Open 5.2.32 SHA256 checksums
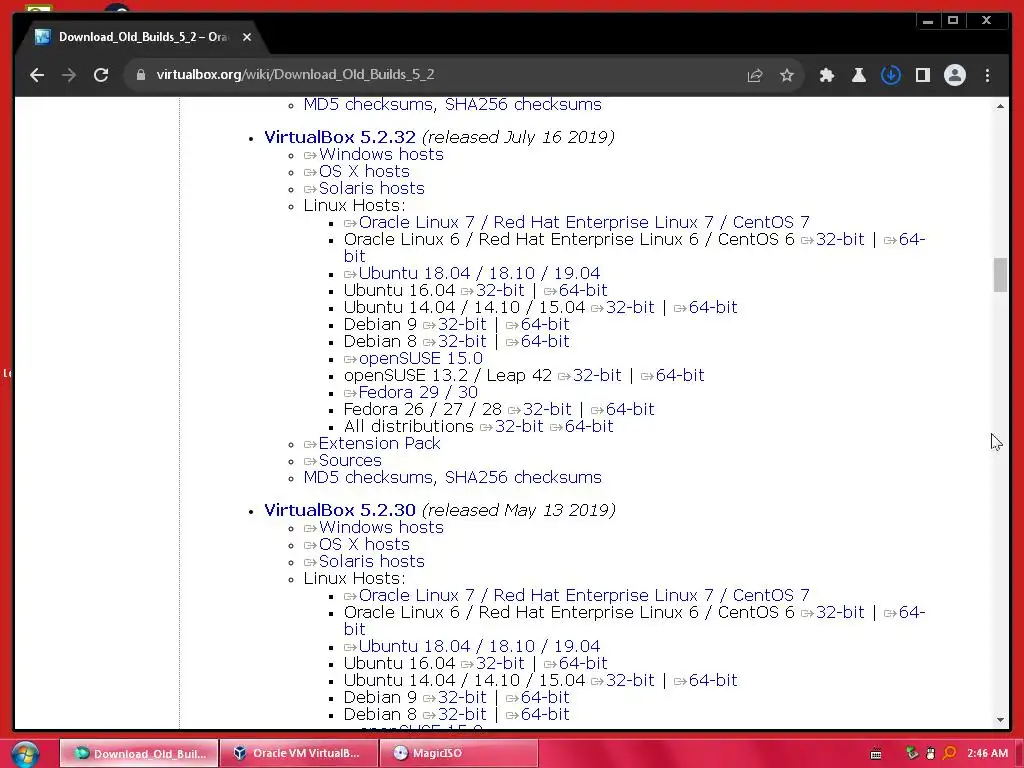 [523, 477]
